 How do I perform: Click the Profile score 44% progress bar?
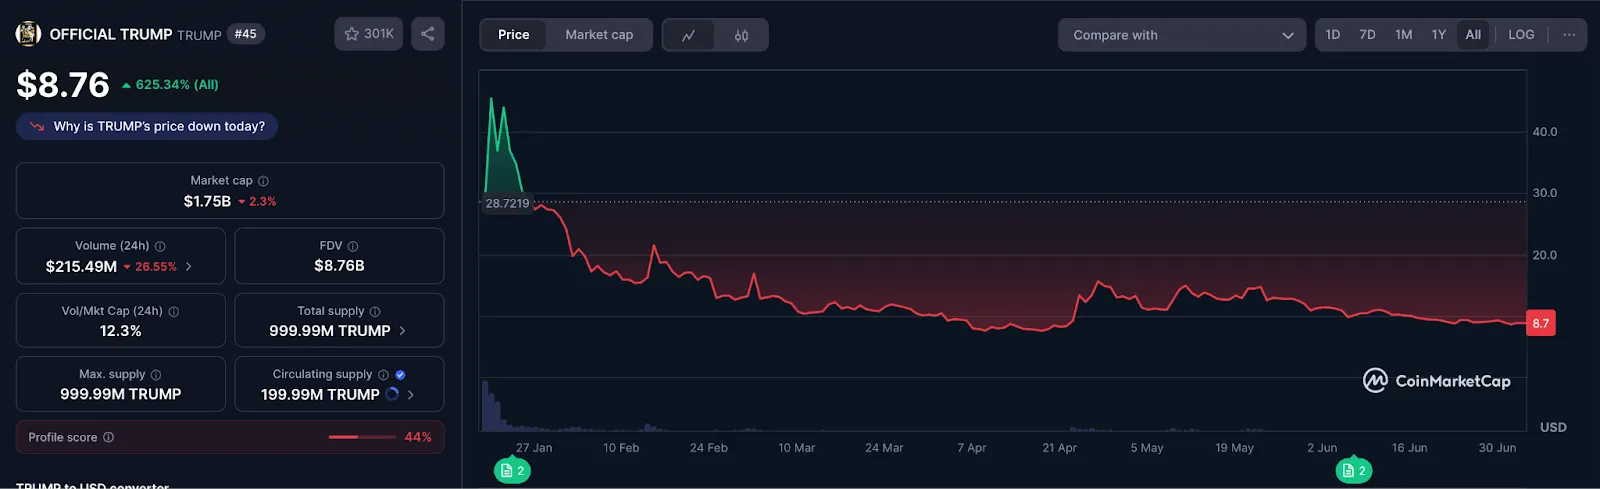362,437
